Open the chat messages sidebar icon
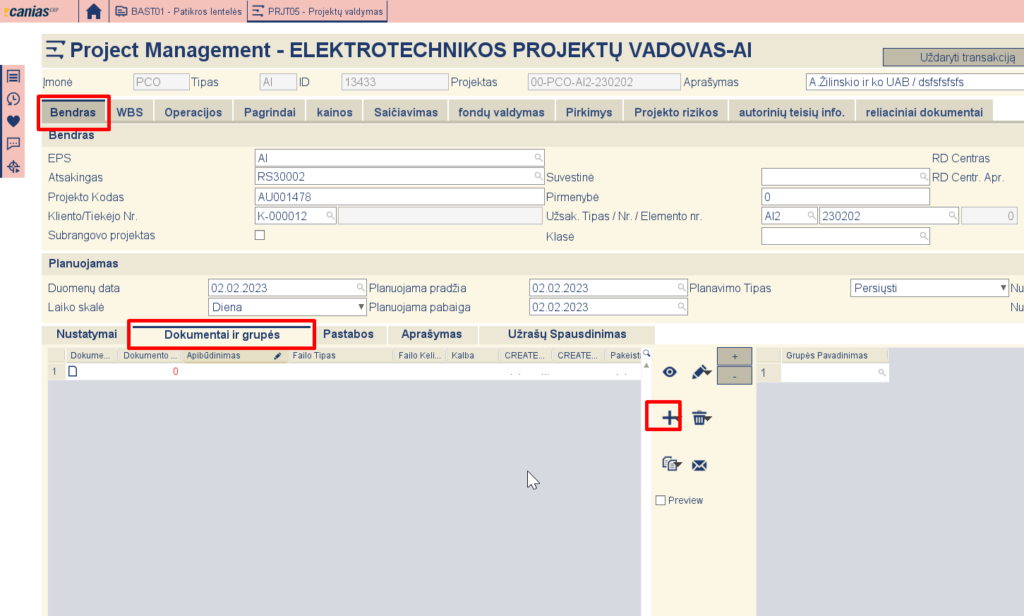Screen dimensions: 1024x616 click(x=14, y=144)
